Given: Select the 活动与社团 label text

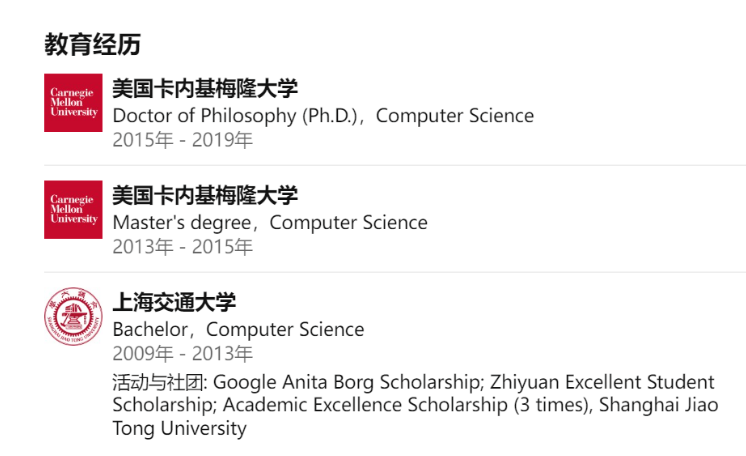Looking at the screenshot, I should 160,382.
